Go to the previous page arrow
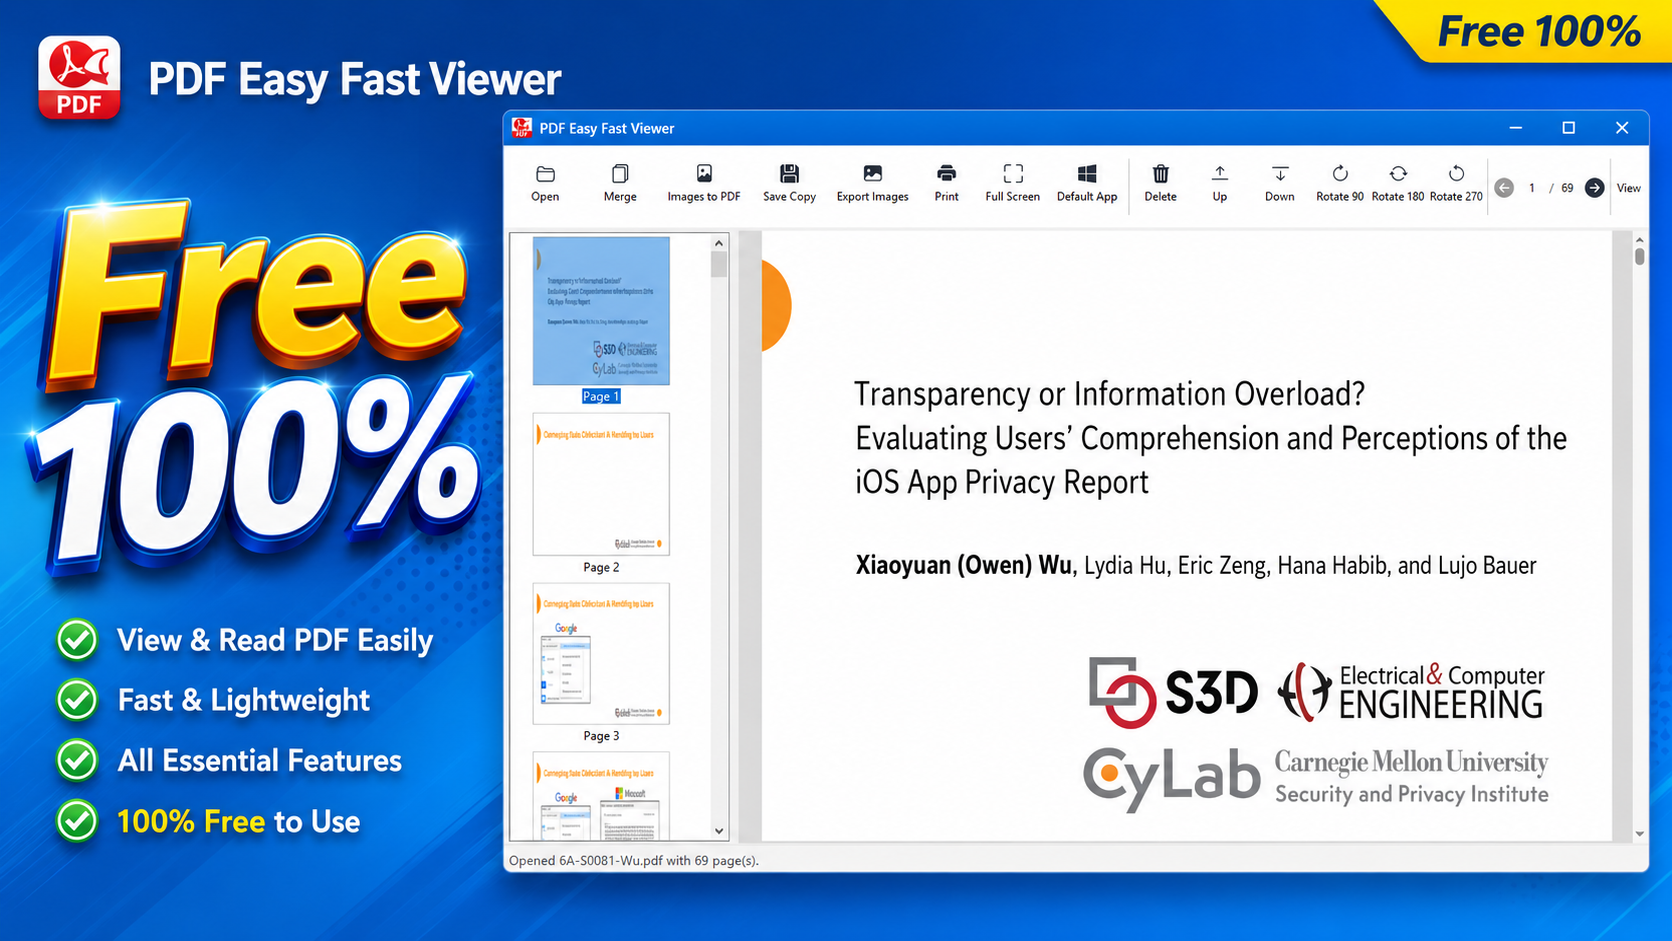Viewport: 1672px width, 941px height. pyautogui.click(x=1504, y=188)
